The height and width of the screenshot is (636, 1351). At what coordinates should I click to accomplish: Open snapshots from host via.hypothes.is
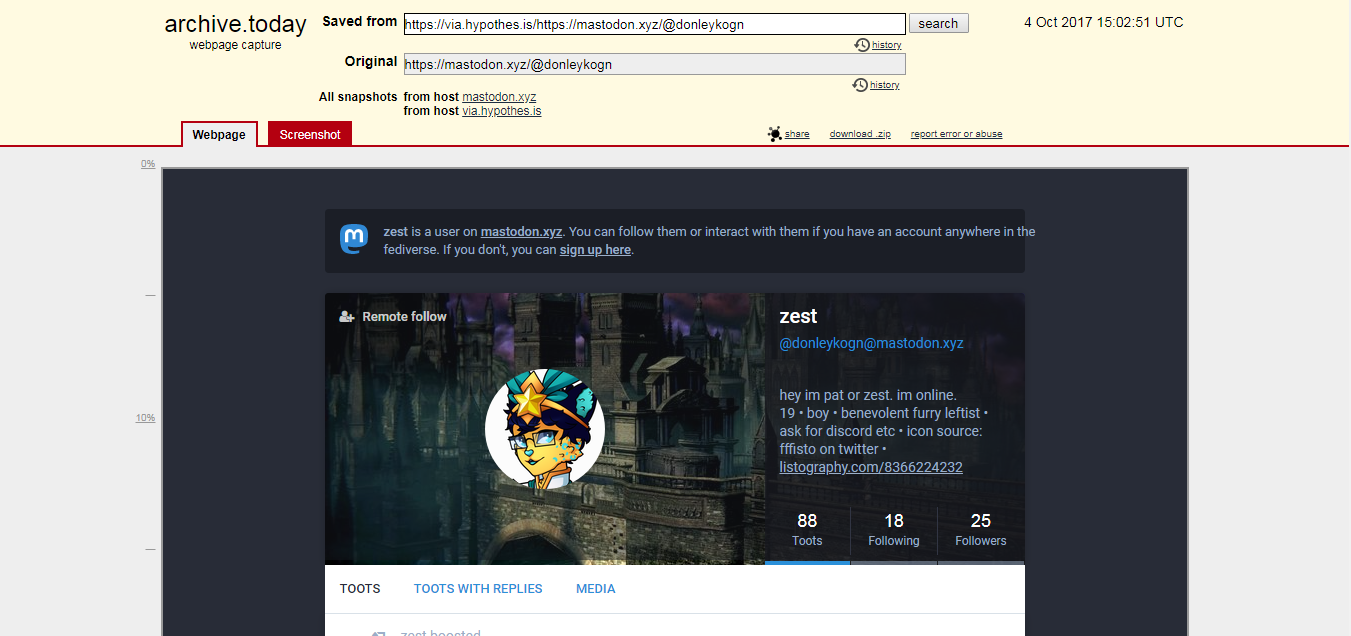(502, 111)
